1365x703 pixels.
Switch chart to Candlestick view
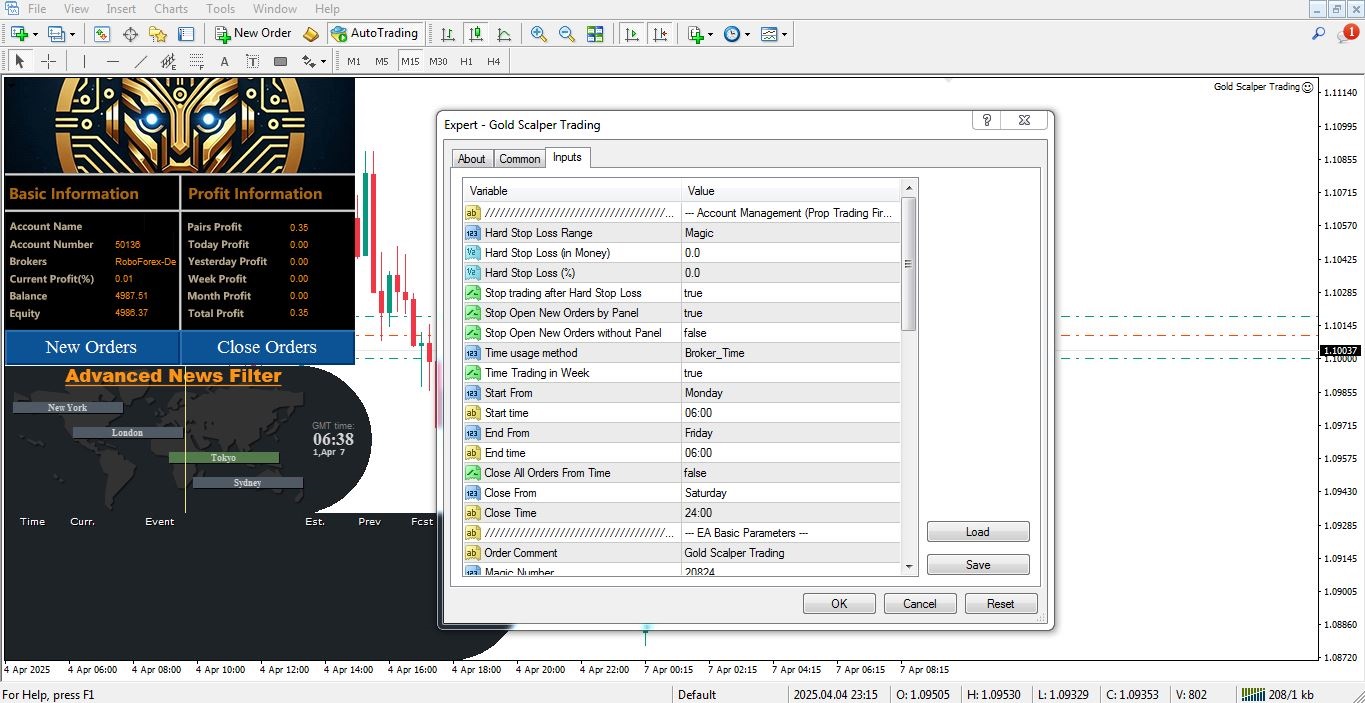pyautogui.click(x=475, y=33)
